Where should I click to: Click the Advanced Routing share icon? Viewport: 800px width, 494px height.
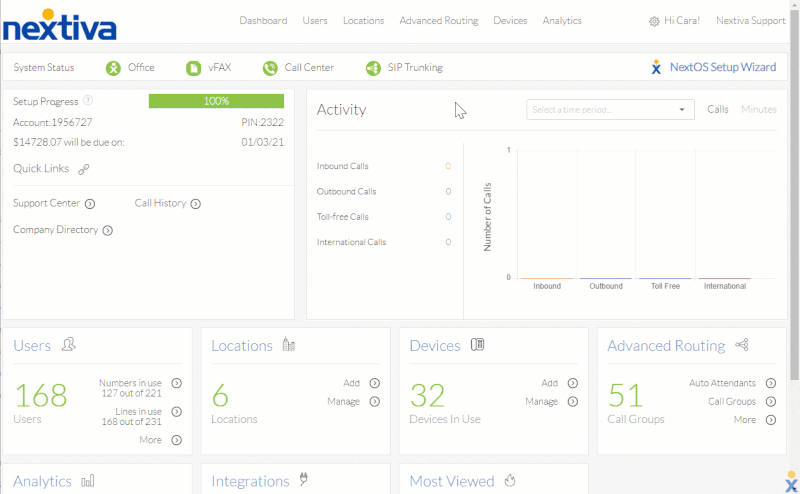pos(742,344)
